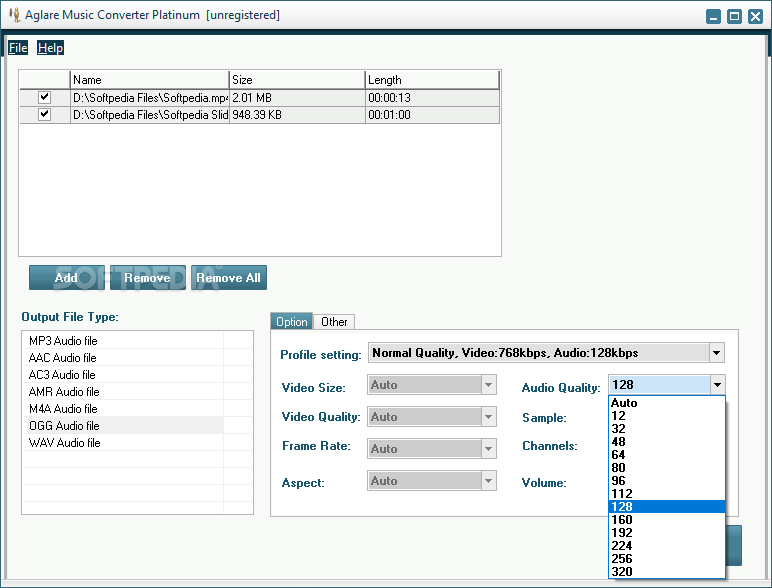The width and height of the screenshot is (772, 588).
Task: Click the Add button
Action: pyautogui.click(x=66, y=278)
